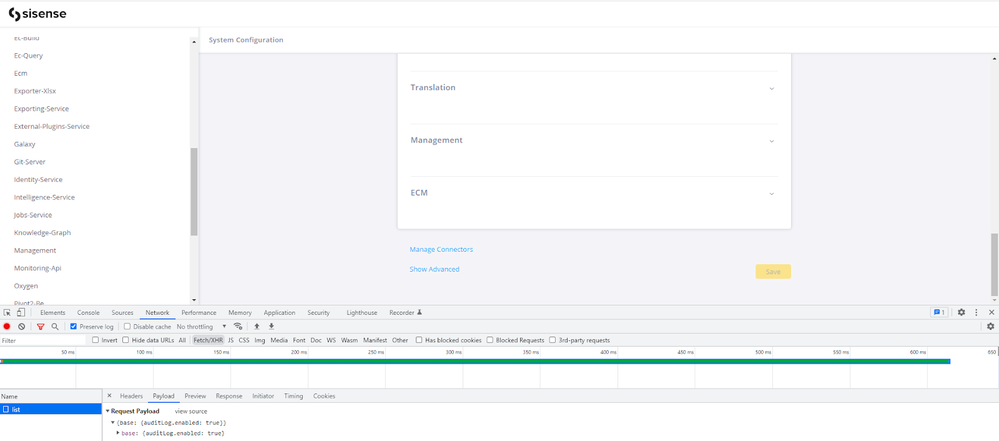
Task: Click the Manage Connectors link
Action: (x=441, y=249)
